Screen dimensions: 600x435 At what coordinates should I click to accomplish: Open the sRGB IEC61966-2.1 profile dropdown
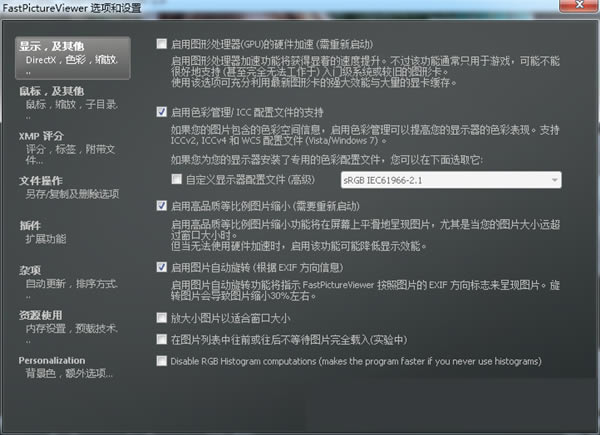tap(451, 180)
